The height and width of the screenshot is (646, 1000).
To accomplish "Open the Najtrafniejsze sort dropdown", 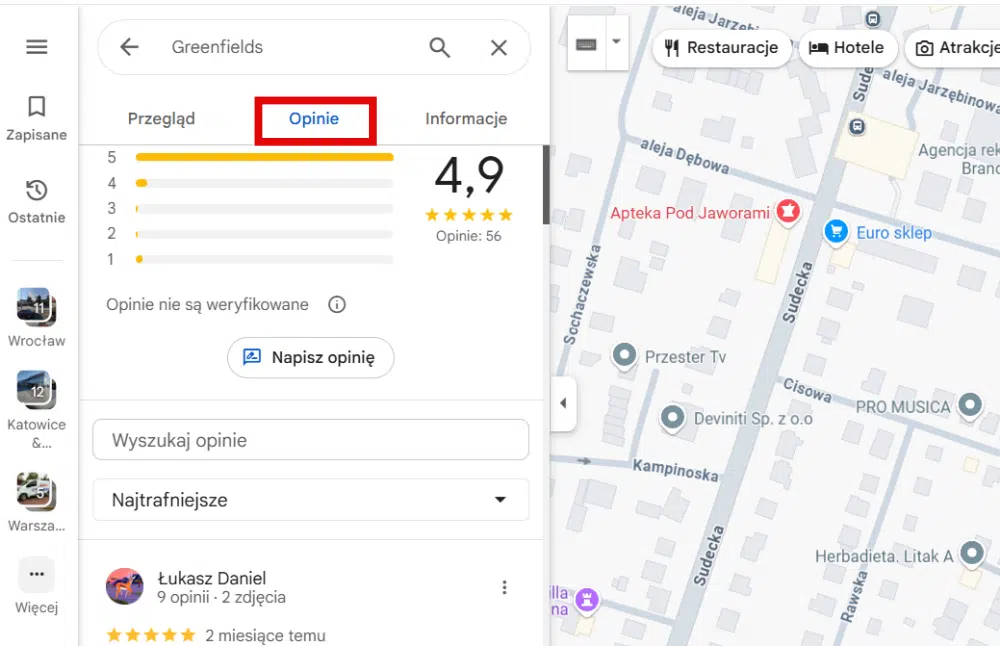I will coord(310,499).
